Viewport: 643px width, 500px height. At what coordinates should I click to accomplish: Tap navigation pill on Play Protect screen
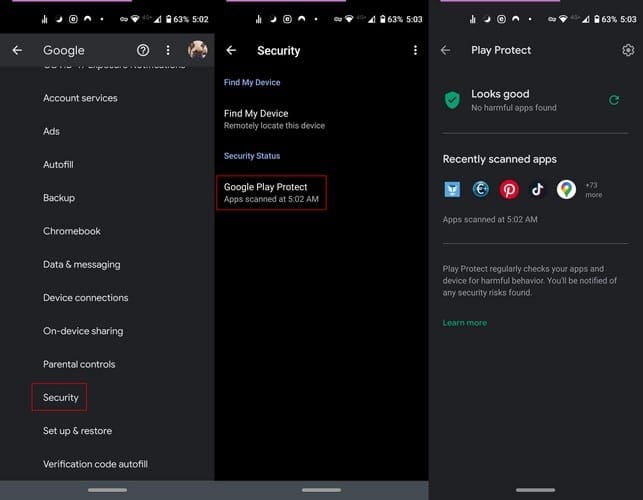tap(535, 490)
